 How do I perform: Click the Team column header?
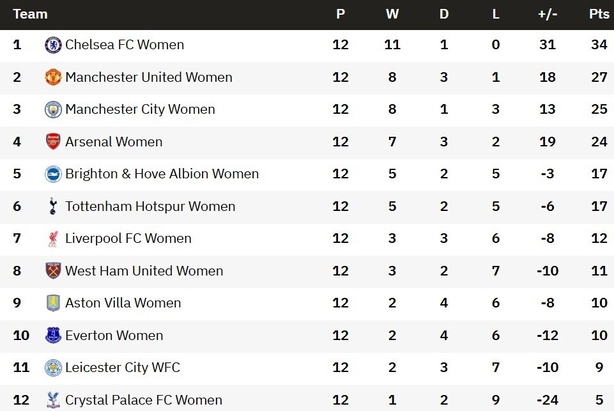[30, 14]
